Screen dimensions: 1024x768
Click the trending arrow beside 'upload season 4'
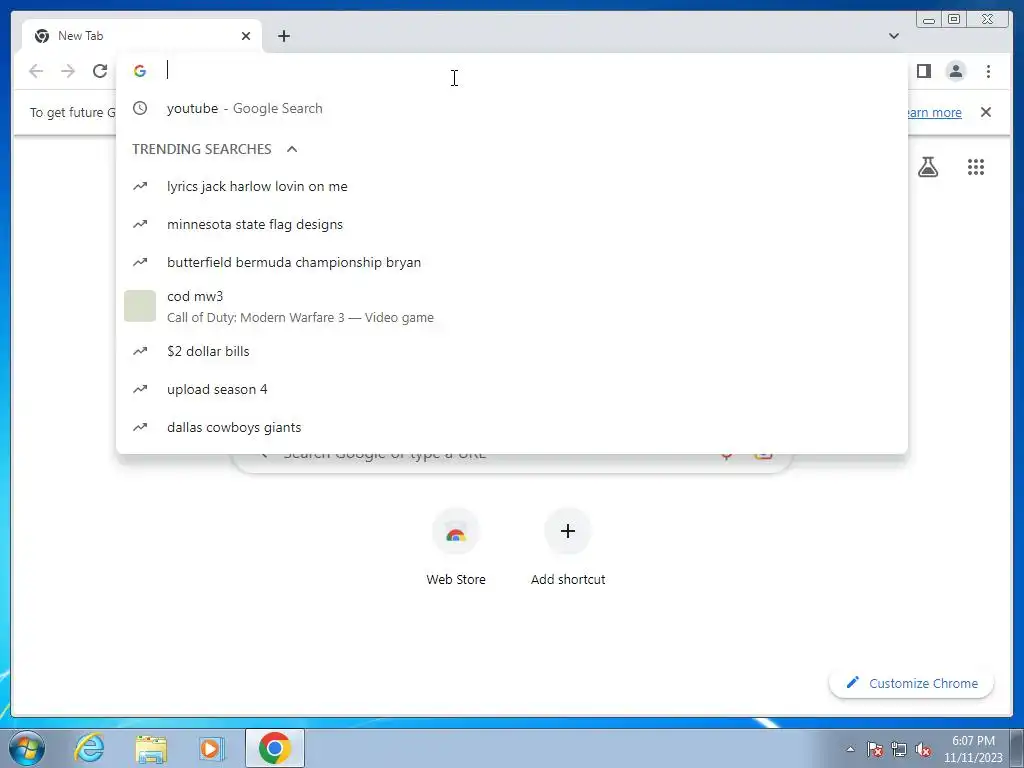point(140,389)
